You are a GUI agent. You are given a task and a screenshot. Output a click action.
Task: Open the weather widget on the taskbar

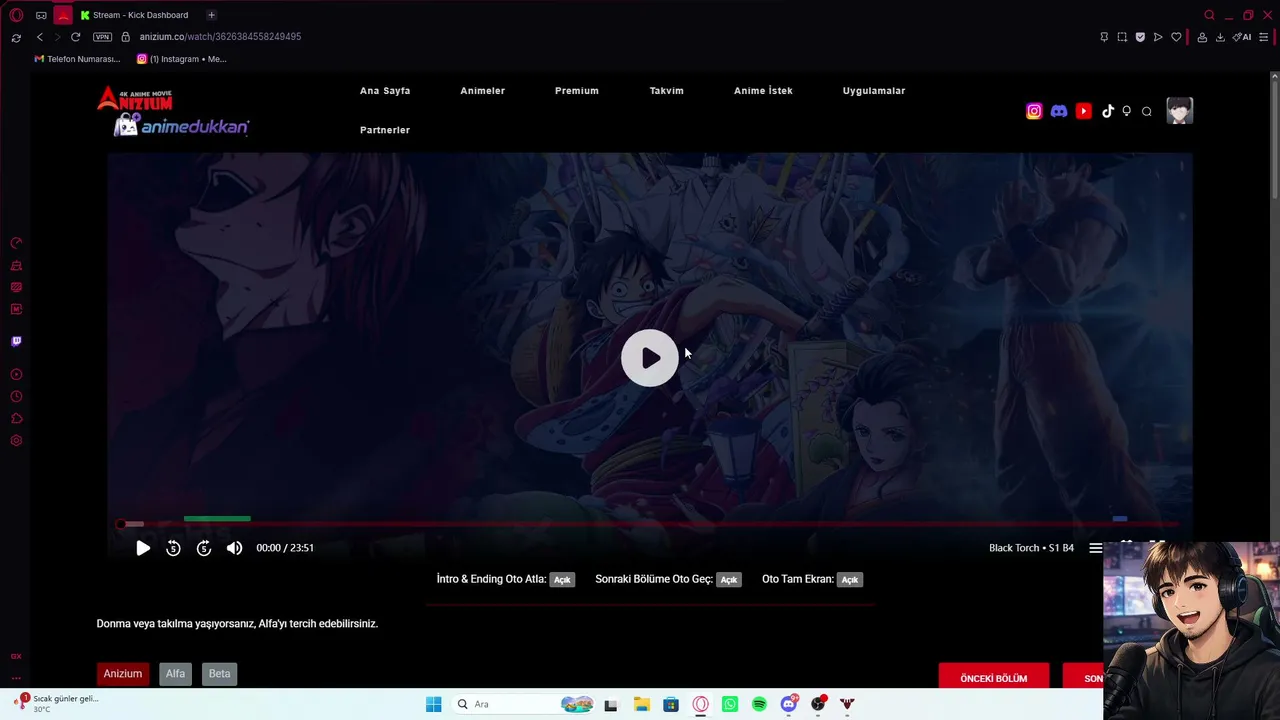(56, 703)
